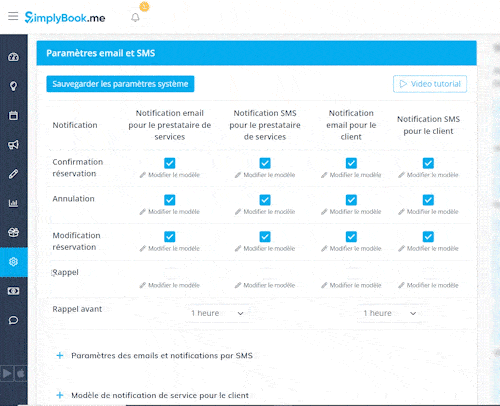This screenshot has width=500, height=406.
Task: Edit Rappel provider email template
Action: (170, 285)
